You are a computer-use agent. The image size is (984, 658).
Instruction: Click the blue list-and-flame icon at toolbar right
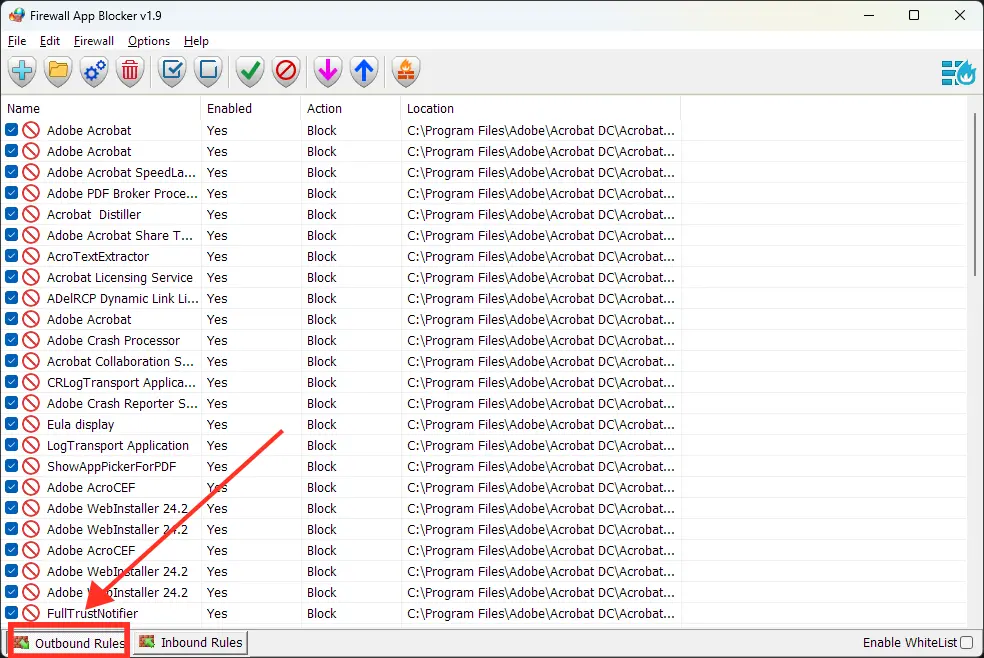click(x=958, y=72)
